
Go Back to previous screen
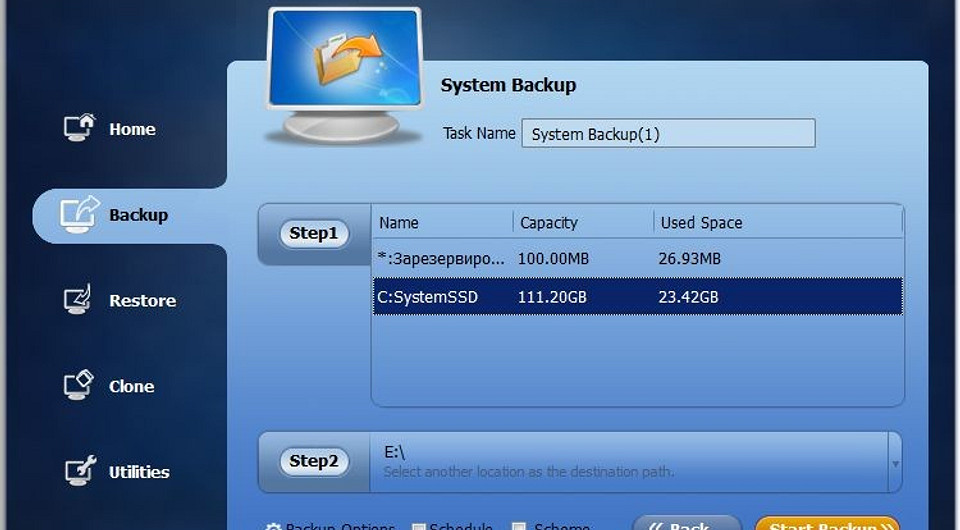(686, 524)
